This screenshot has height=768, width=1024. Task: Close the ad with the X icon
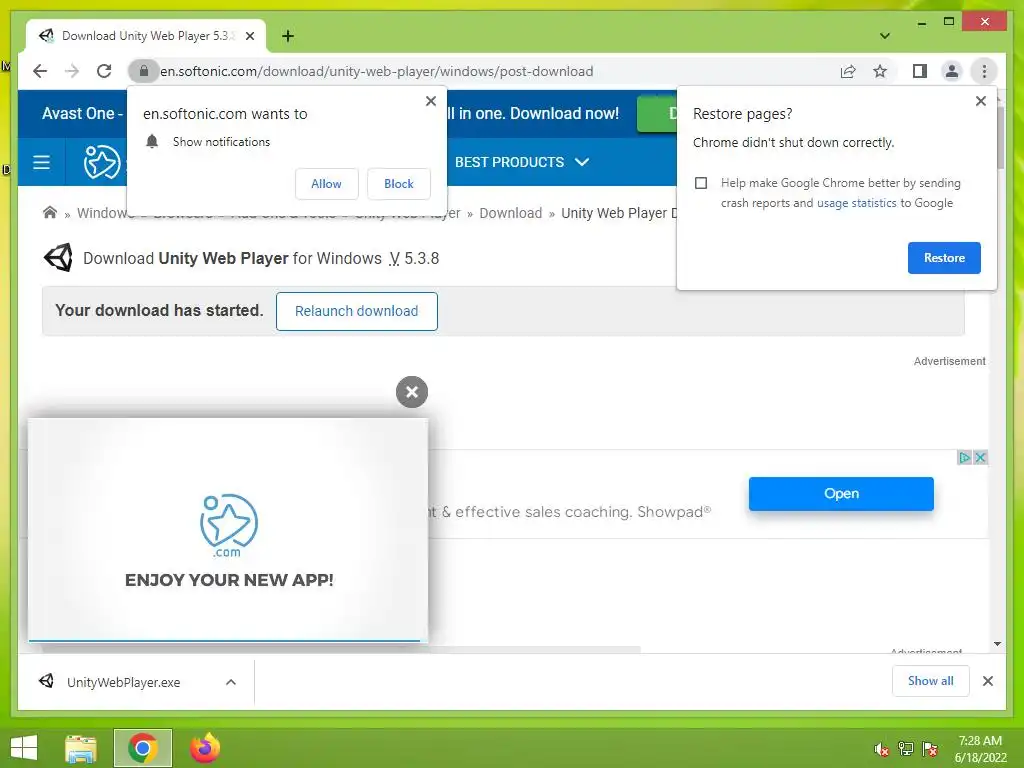tap(980, 458)
